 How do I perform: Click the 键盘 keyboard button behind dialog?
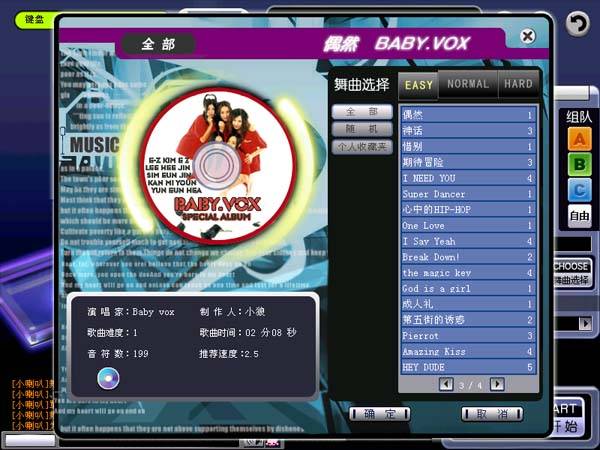pos(34,19)
